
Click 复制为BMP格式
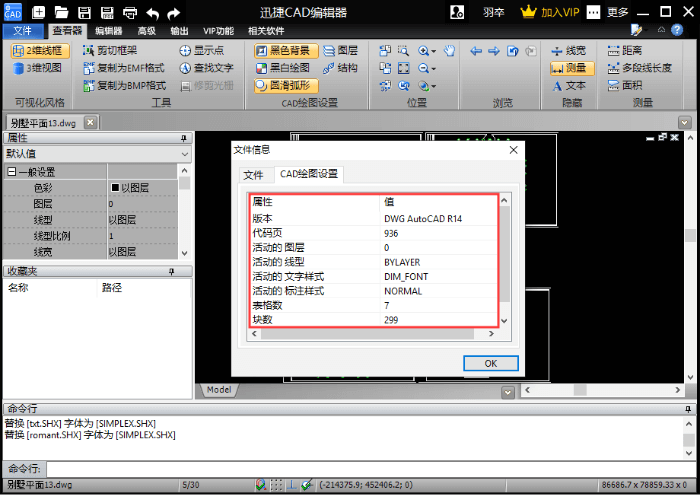125,86
